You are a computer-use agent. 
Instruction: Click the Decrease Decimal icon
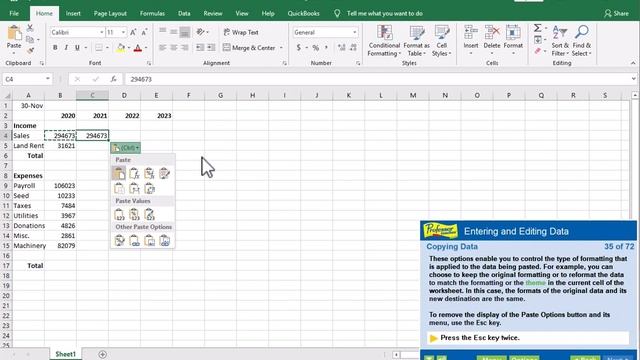click(x=353, y=48)
